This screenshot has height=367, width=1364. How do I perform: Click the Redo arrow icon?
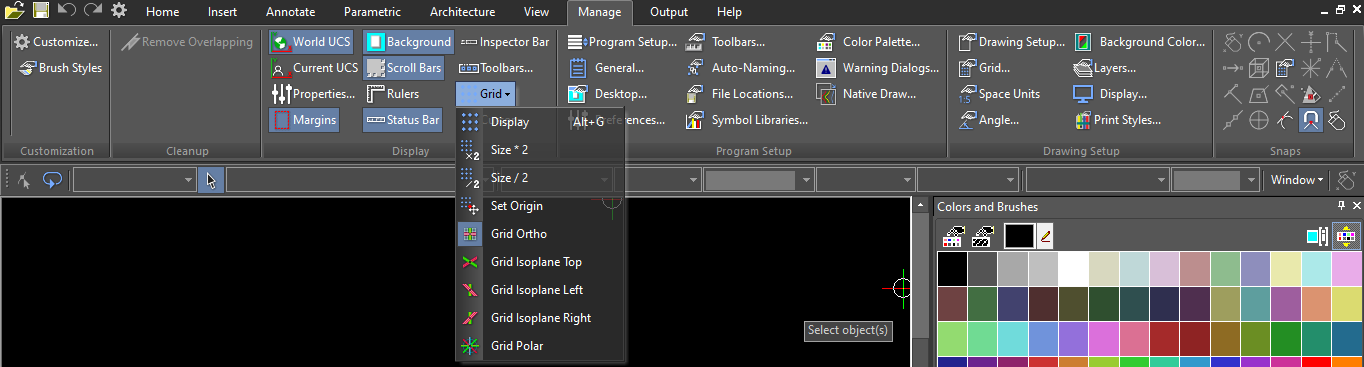coord(93,11)
